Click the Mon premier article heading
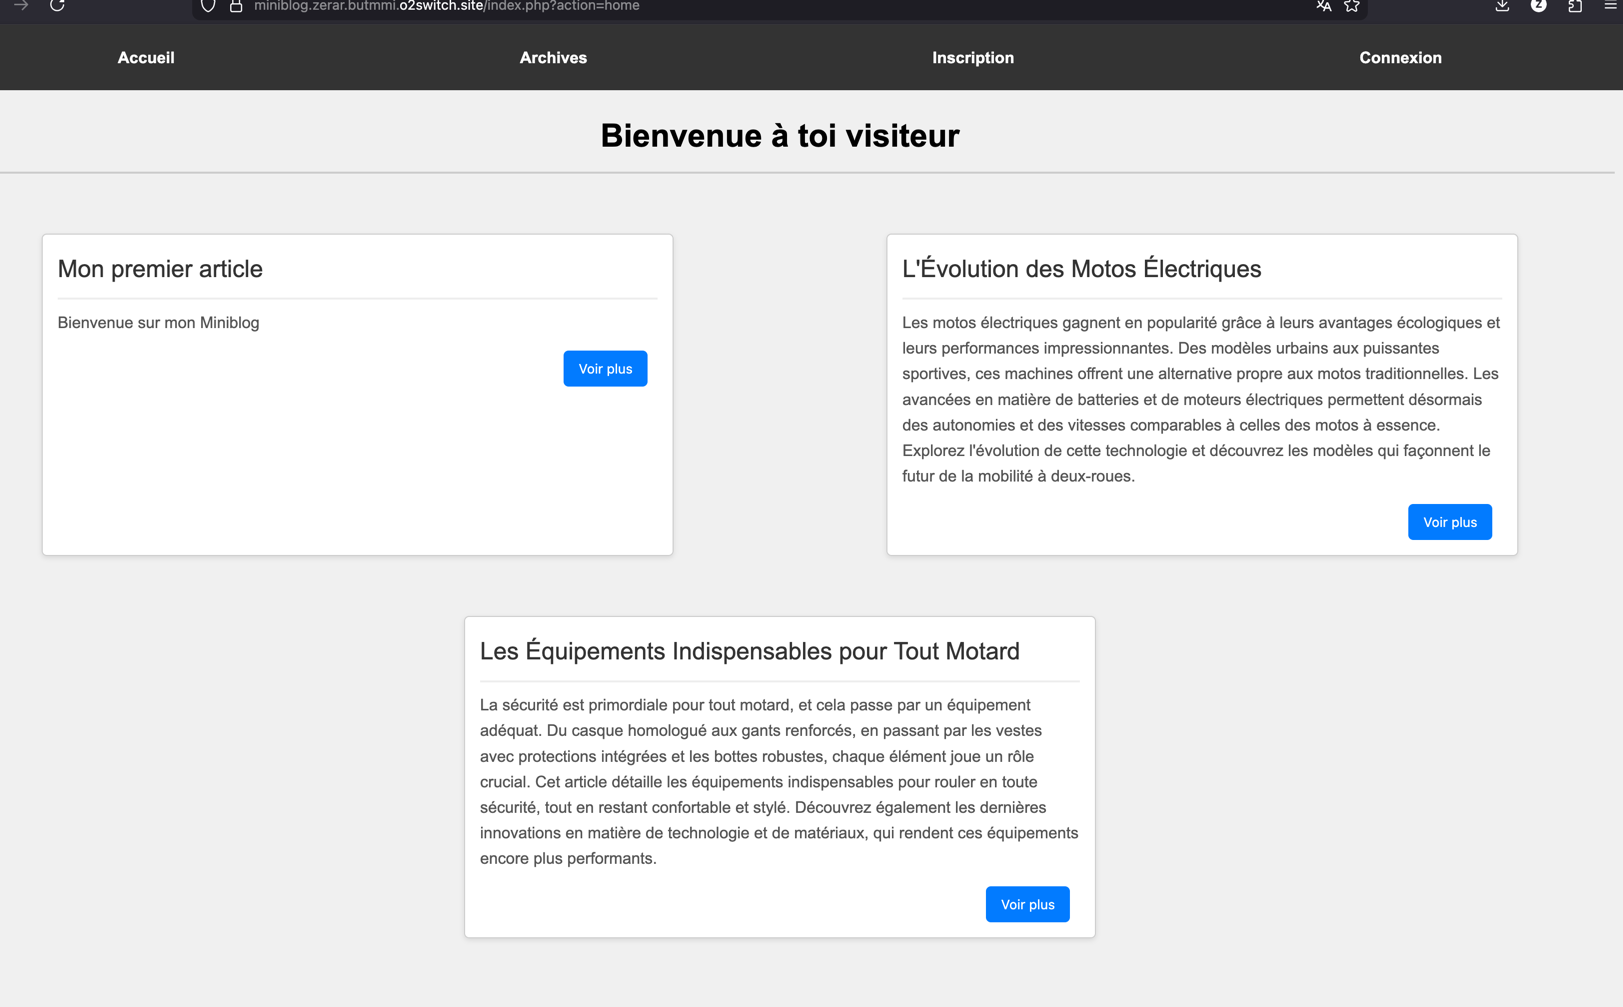Screen dimensions: 1623x1007 click(160, 268)
